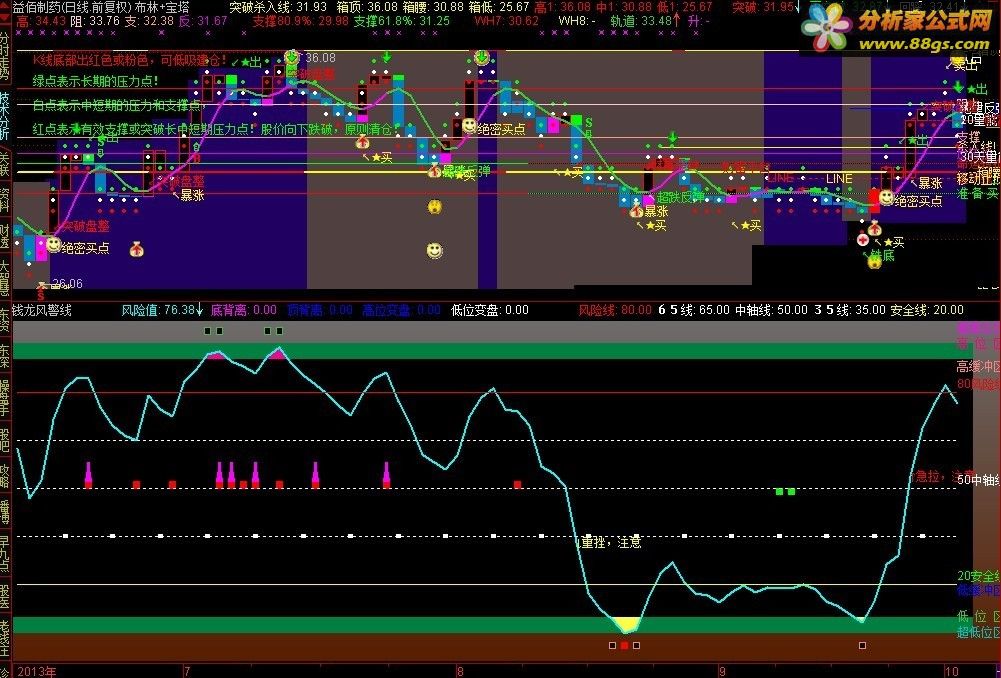1001x678 pixels.
Task: Click smiley left of 绝密买点 in late September
Action: coord(886,199)
